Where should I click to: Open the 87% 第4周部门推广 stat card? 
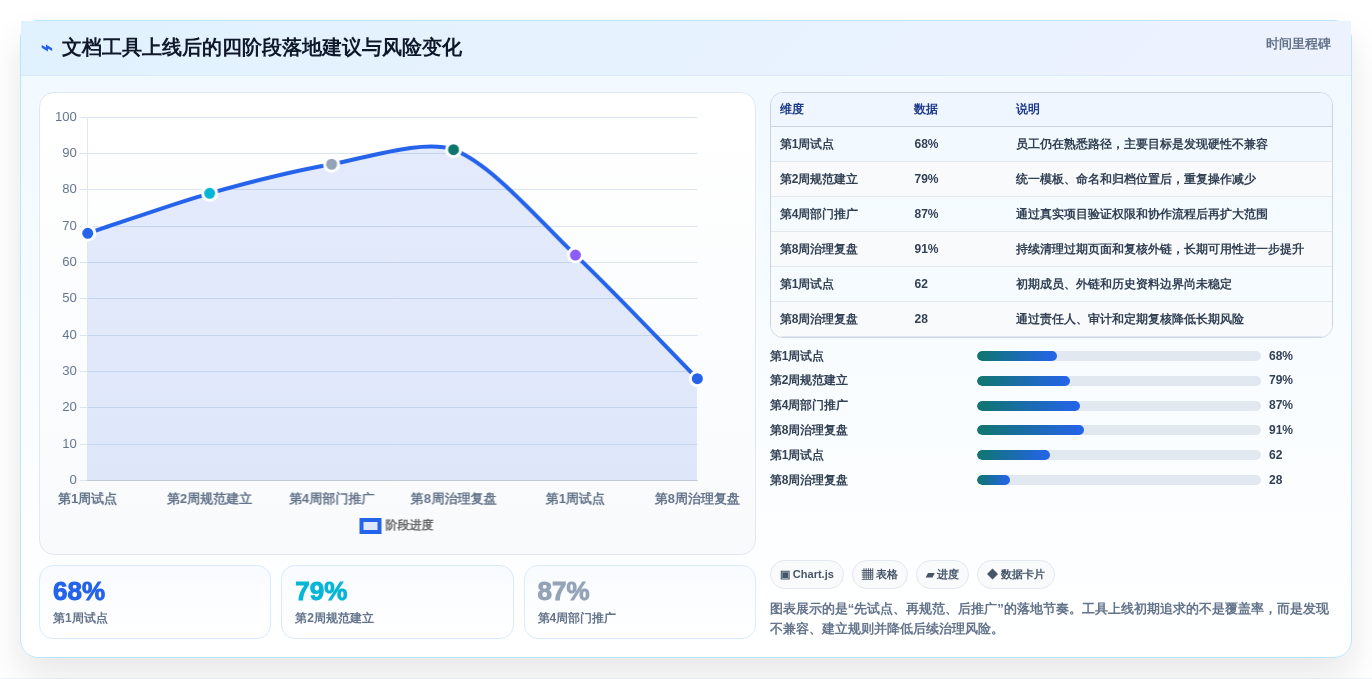tap(640, 602)
